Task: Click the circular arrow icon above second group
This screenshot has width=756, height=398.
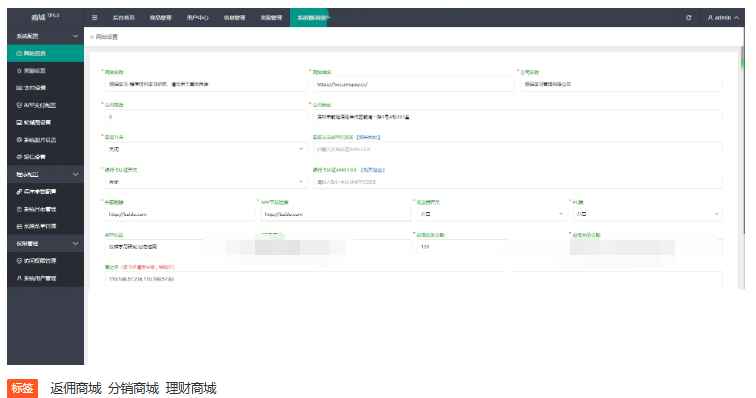Action: pos(19,157)
